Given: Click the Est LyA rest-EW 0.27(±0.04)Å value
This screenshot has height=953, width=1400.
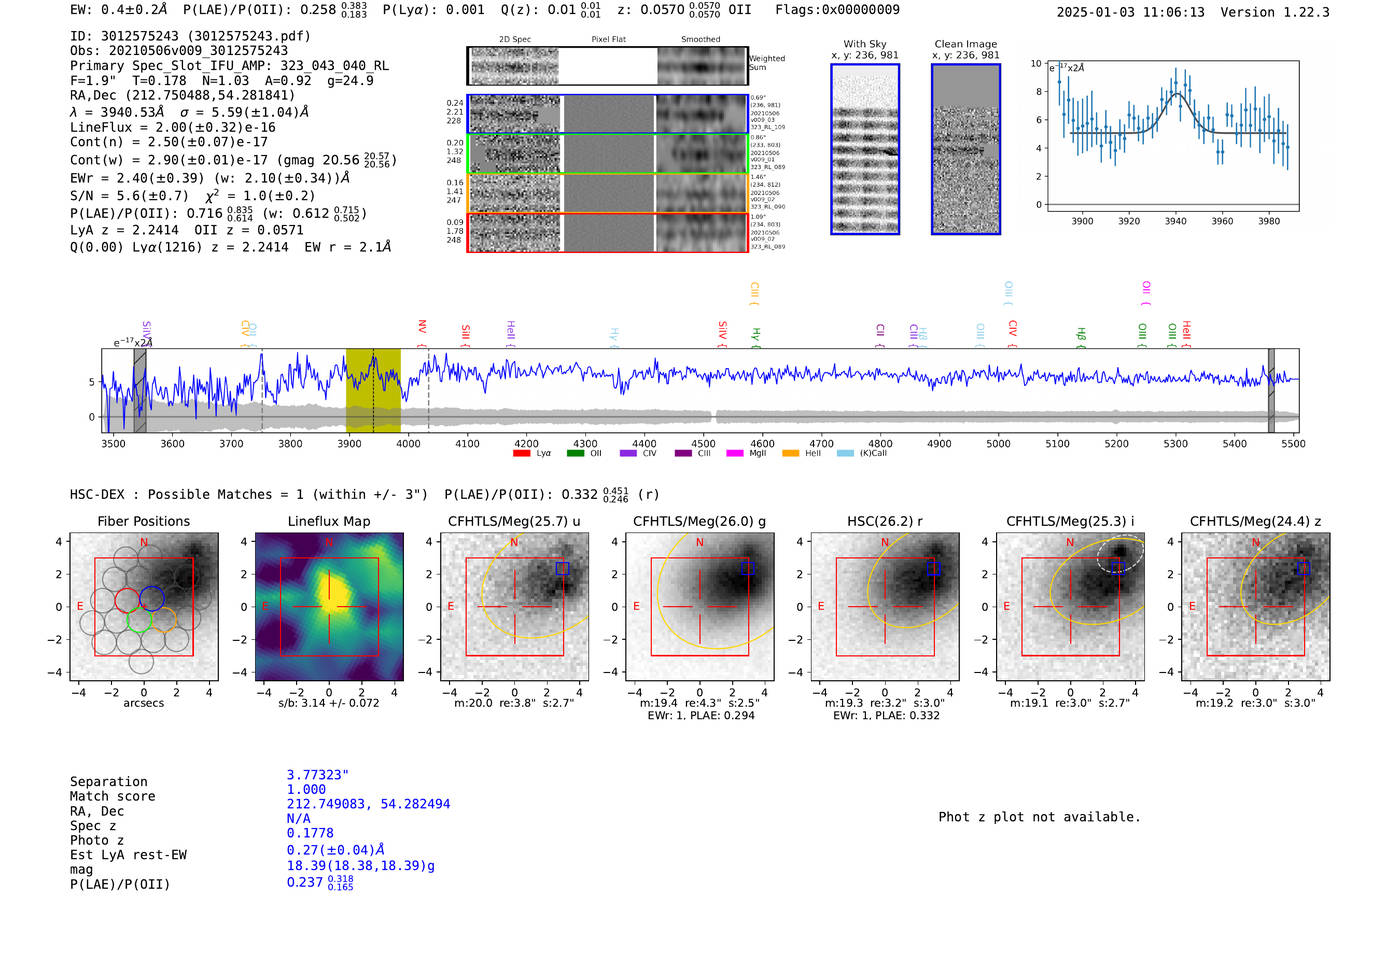Looking at the screenshot, I should (x=336, y=850).
